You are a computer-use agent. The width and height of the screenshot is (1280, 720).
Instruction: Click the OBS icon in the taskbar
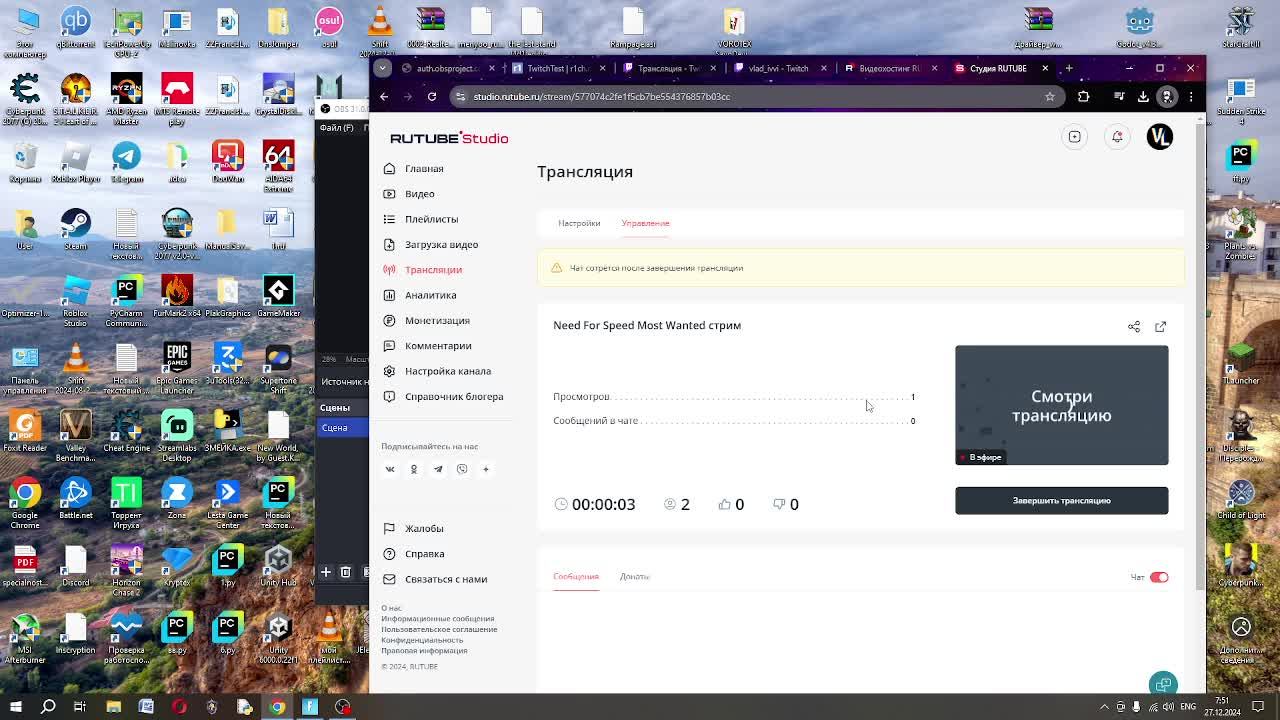(343, 707)
